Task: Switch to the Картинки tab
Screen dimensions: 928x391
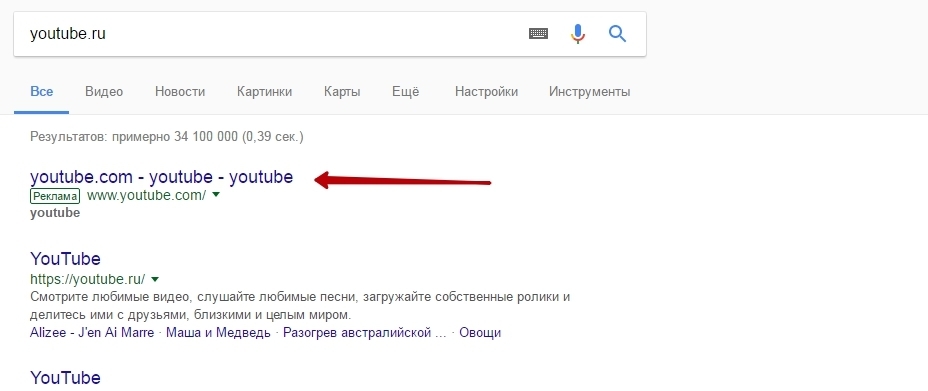Action: (265, 92)
